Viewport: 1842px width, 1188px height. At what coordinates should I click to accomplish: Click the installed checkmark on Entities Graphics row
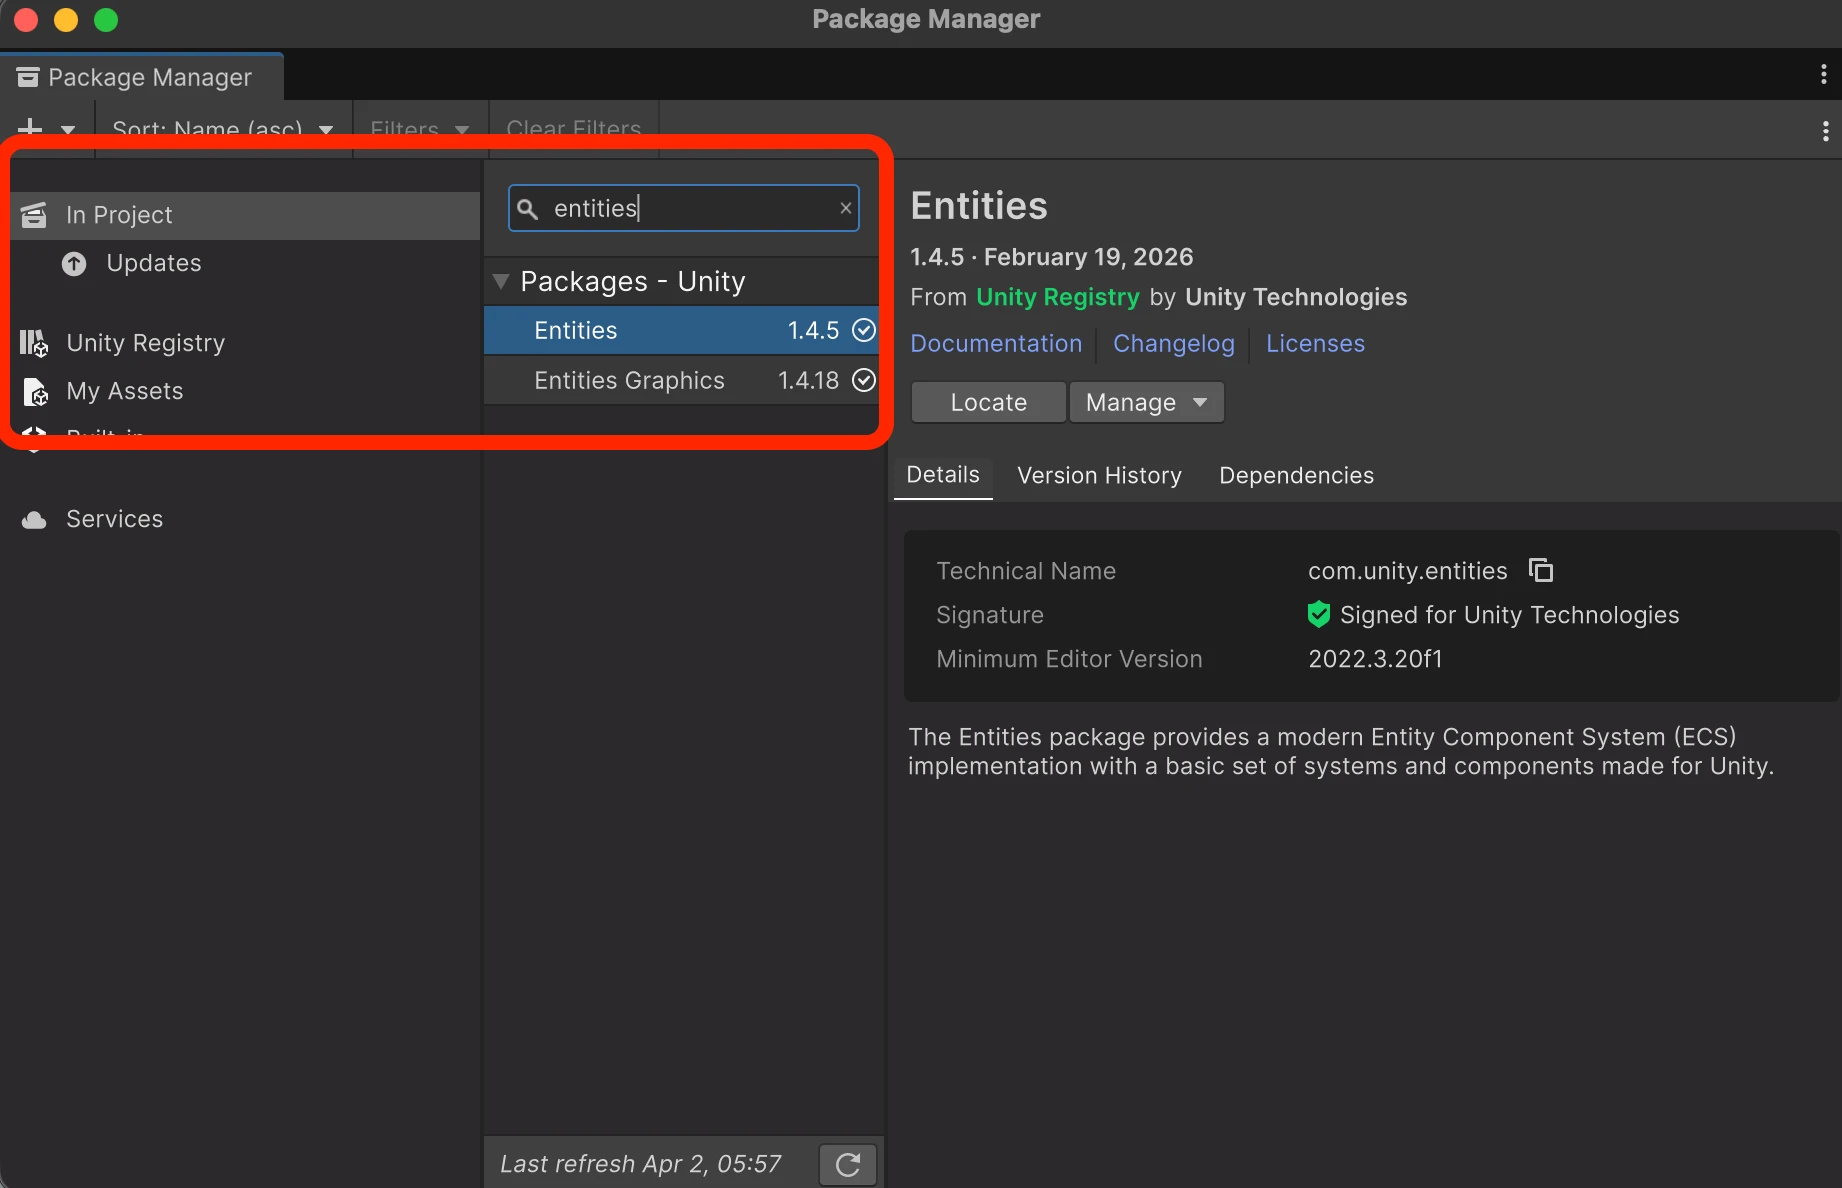(x=864, y=380)
